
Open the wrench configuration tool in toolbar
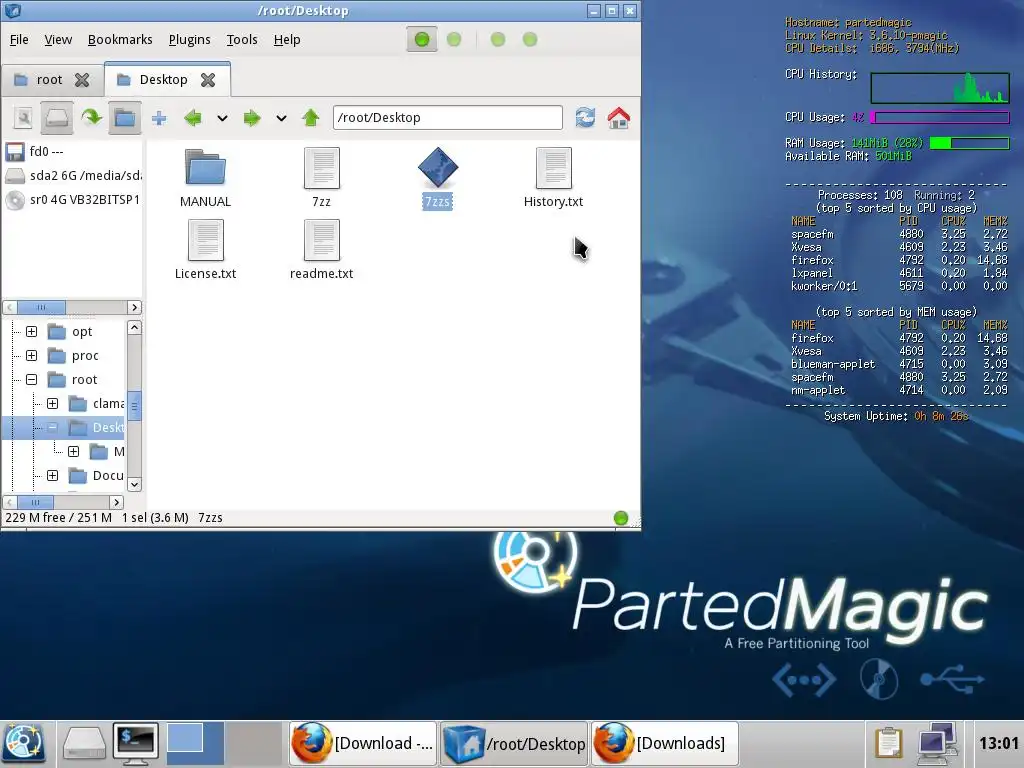[24, 118]
